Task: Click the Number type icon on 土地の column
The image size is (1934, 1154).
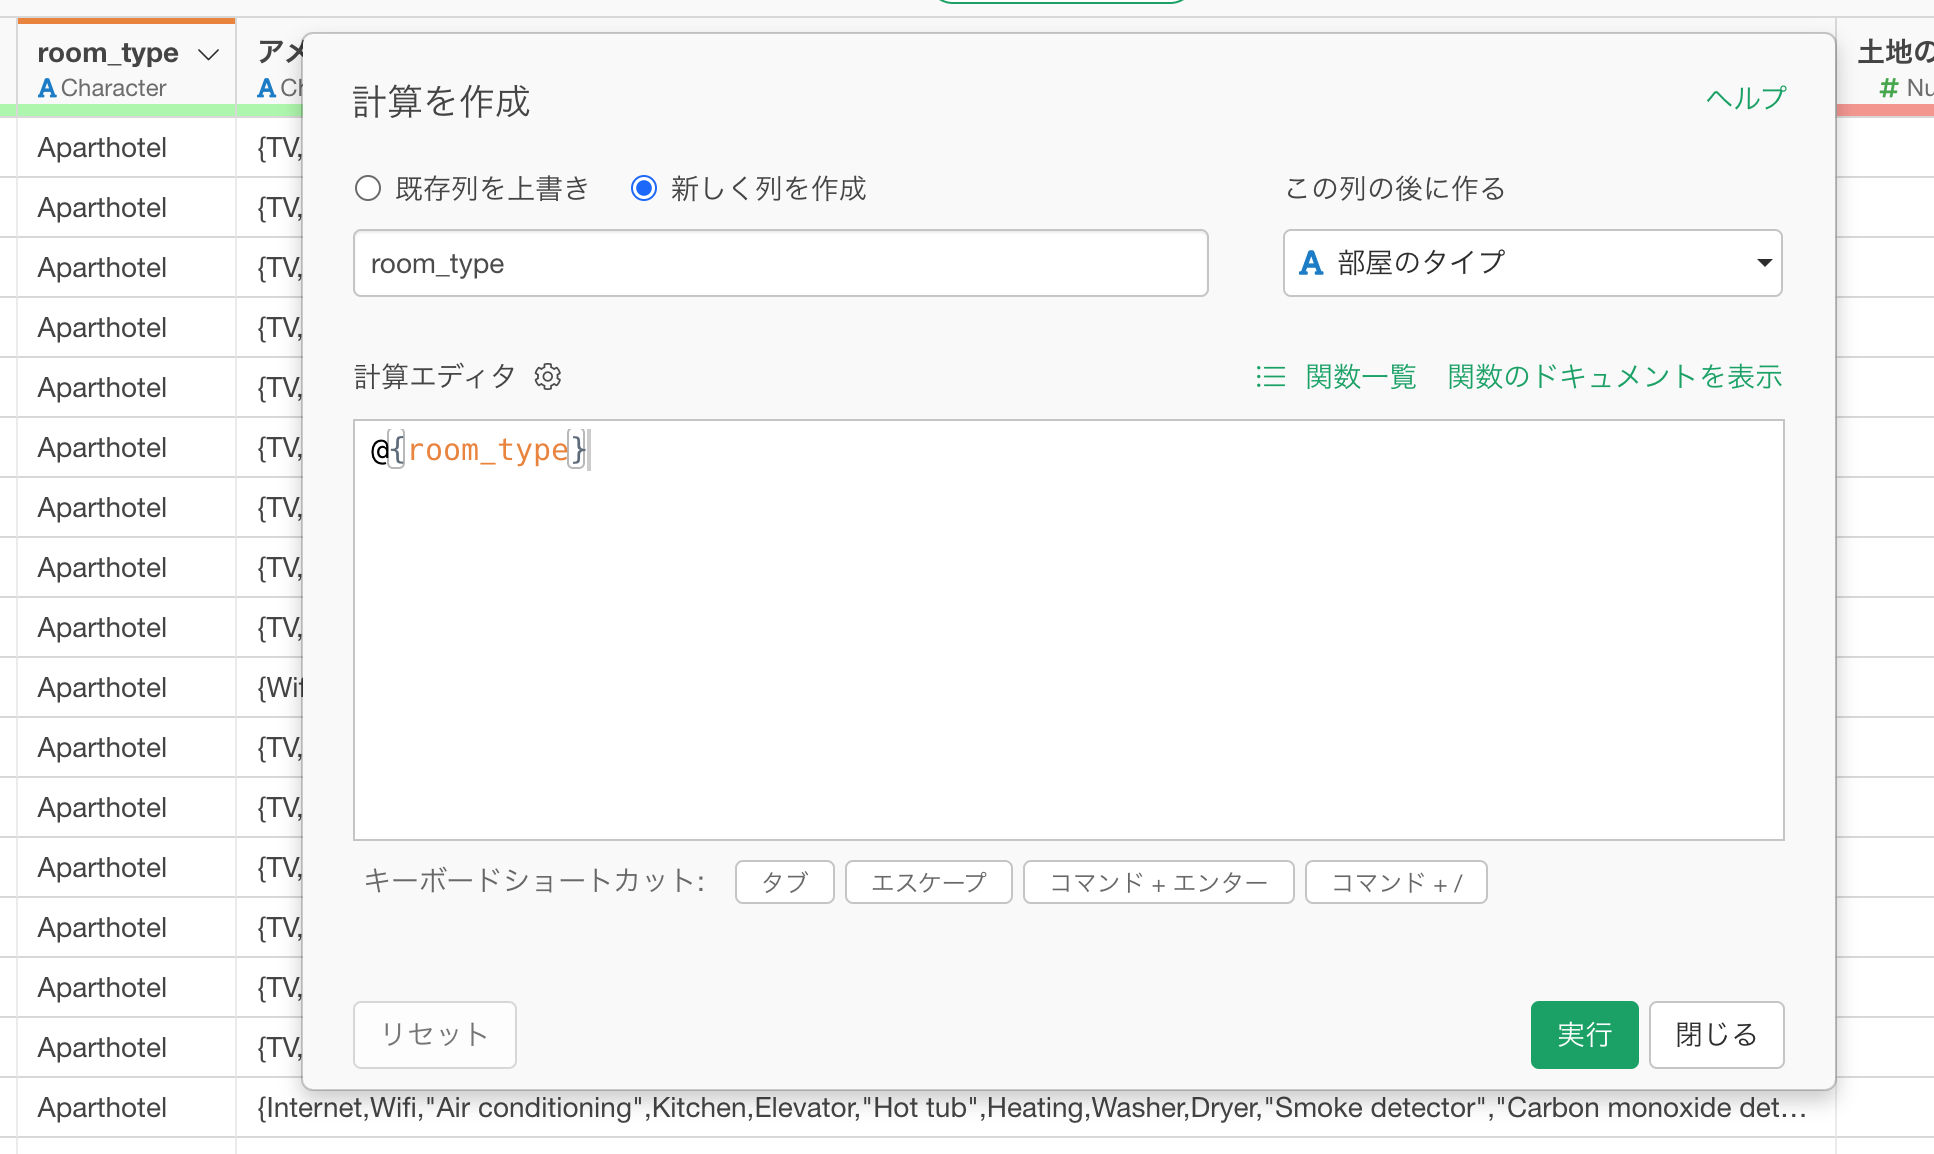Action: point(1888,88)
